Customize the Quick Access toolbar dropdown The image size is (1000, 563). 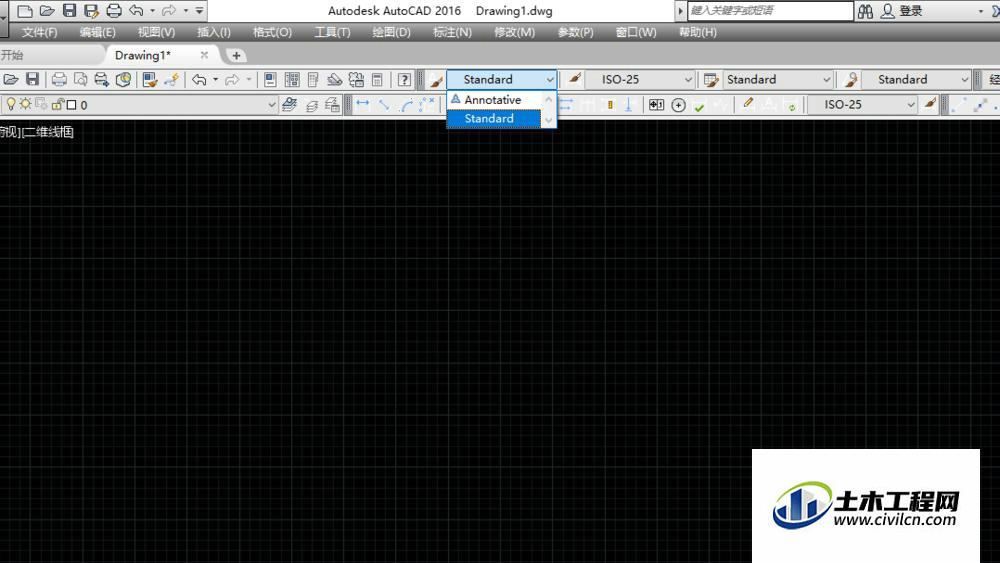[200, 11]
